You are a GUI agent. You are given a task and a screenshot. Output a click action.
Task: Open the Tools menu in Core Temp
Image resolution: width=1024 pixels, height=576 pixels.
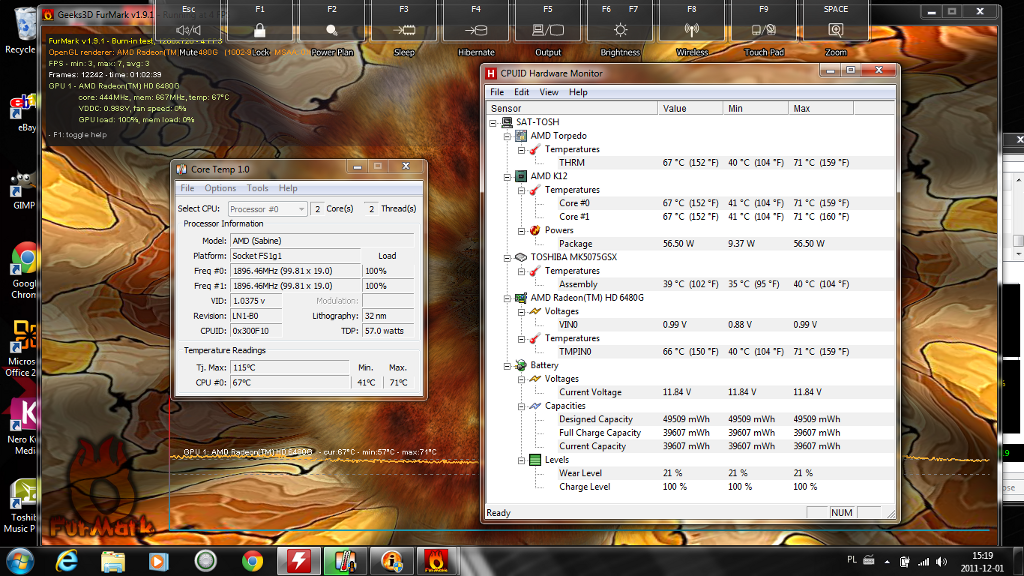[x=257, y=188]
